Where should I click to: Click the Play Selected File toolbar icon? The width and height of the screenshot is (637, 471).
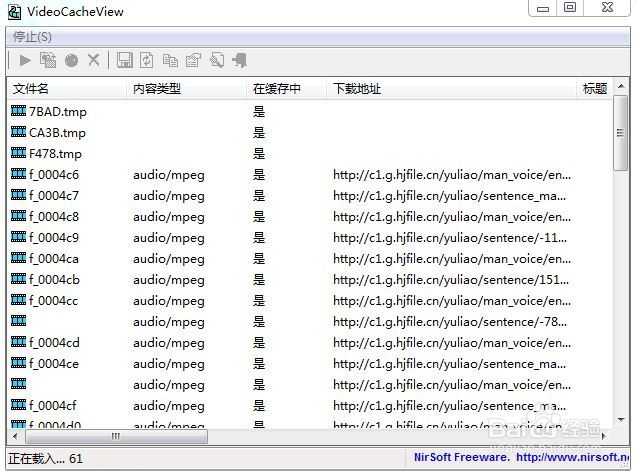[25, 61]
